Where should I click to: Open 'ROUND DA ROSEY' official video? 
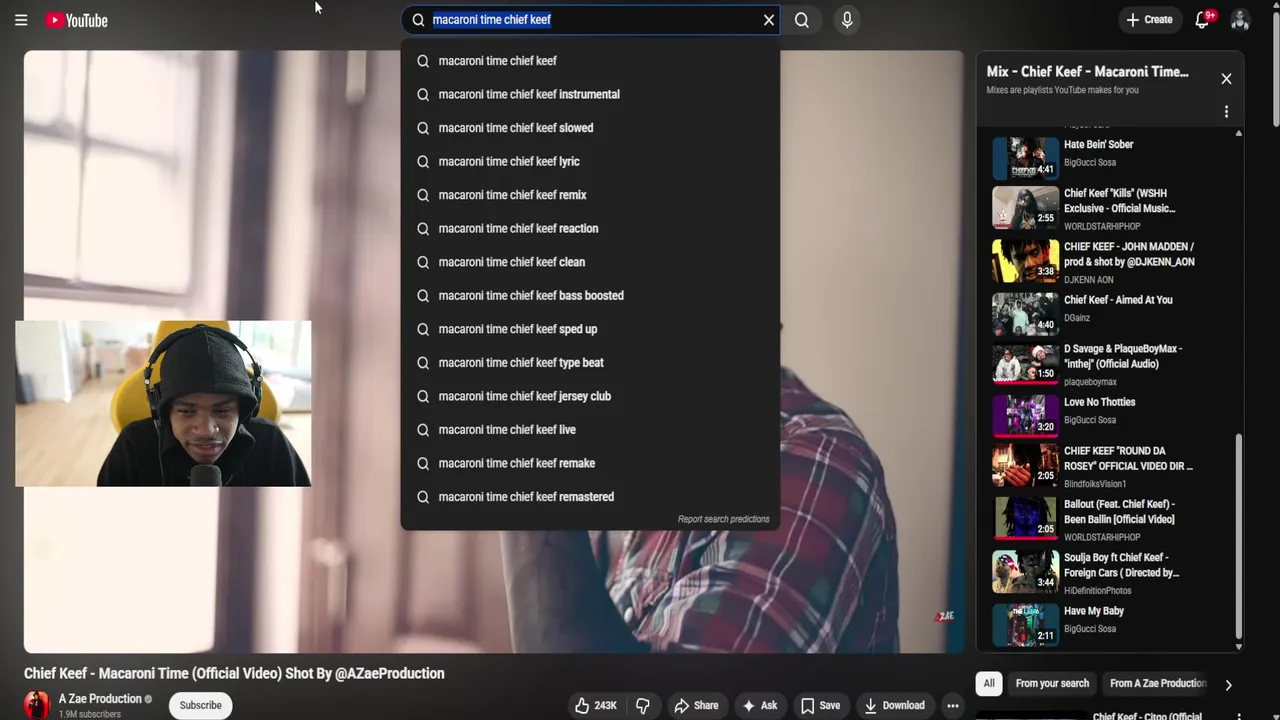pos(1108,466)
